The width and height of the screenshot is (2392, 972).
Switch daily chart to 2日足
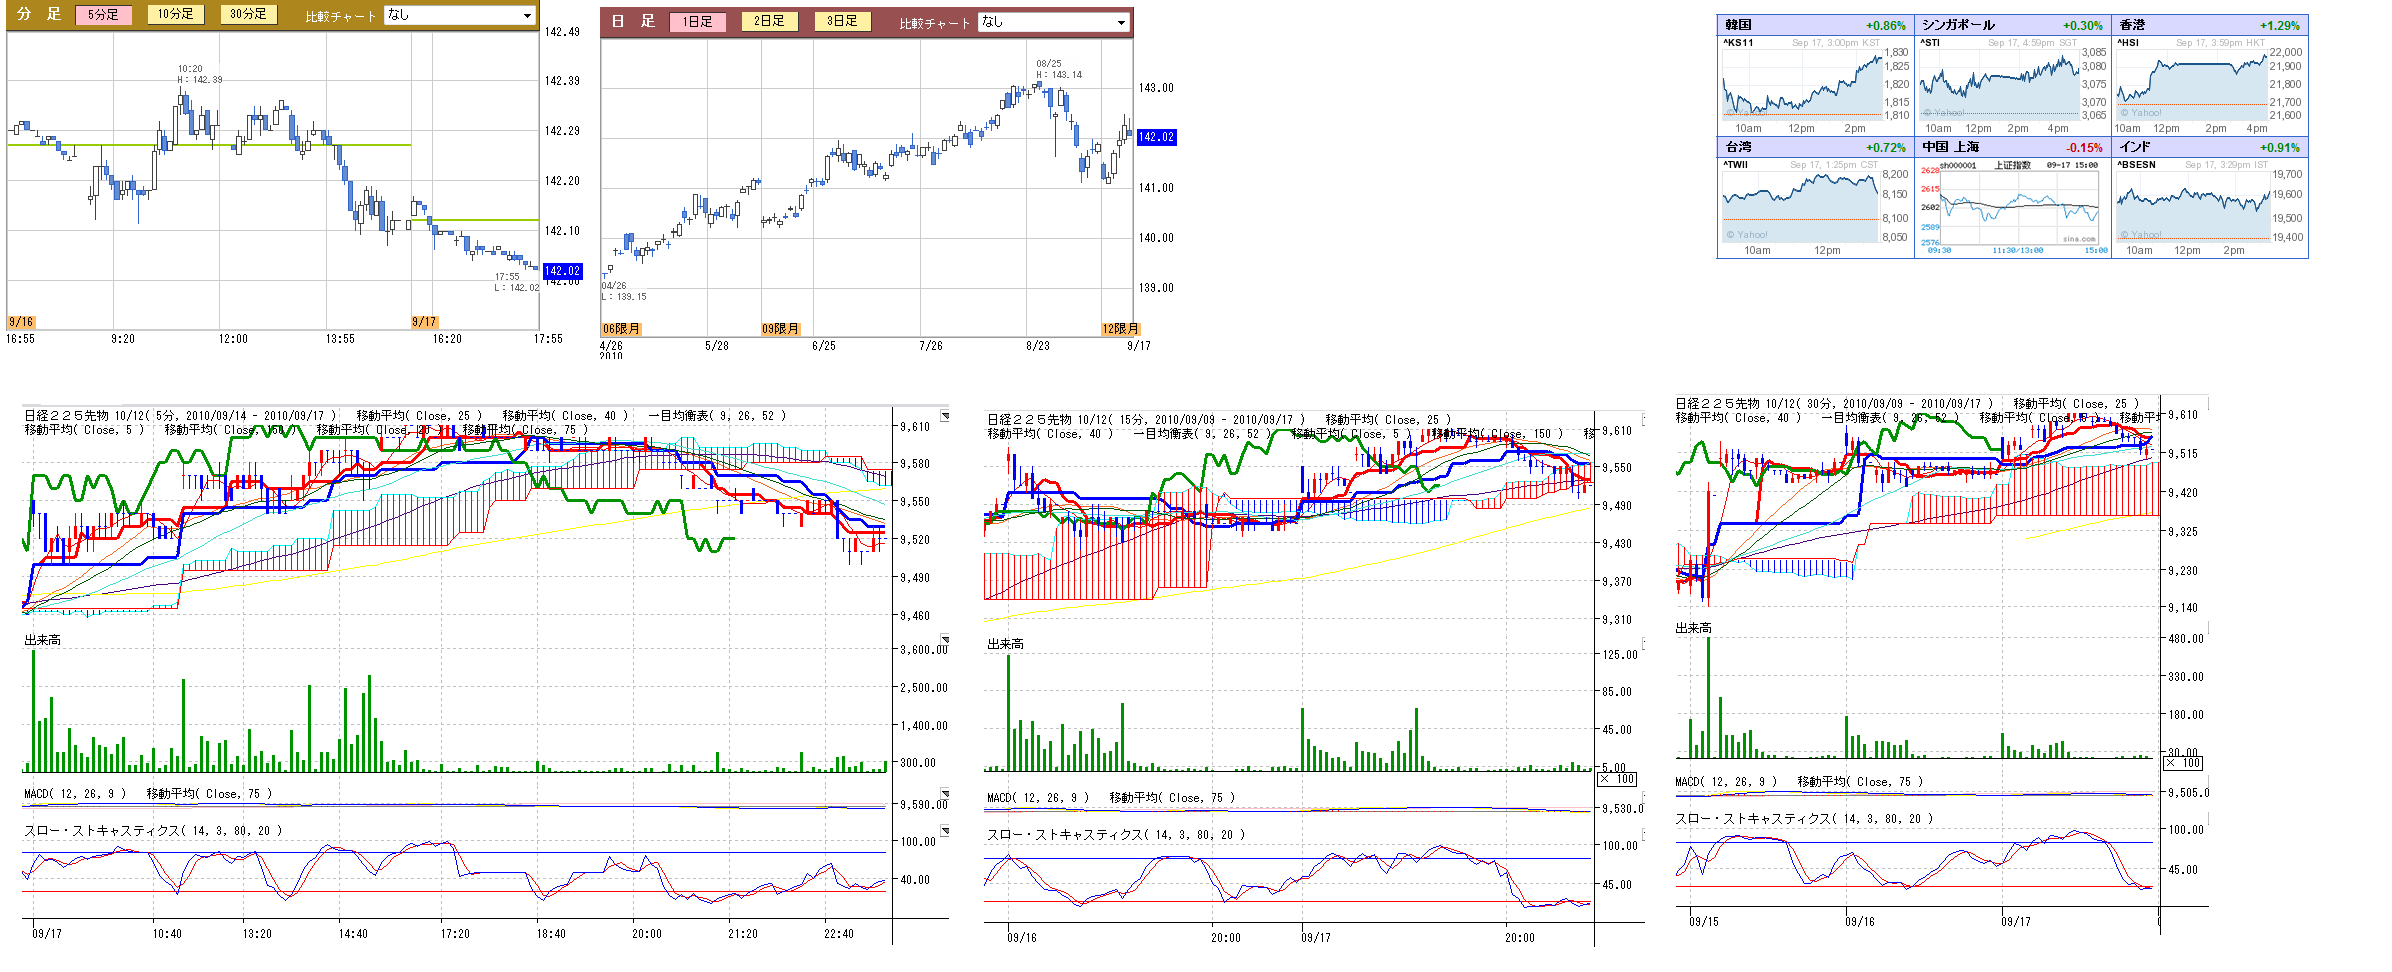[x=769, y=21]
